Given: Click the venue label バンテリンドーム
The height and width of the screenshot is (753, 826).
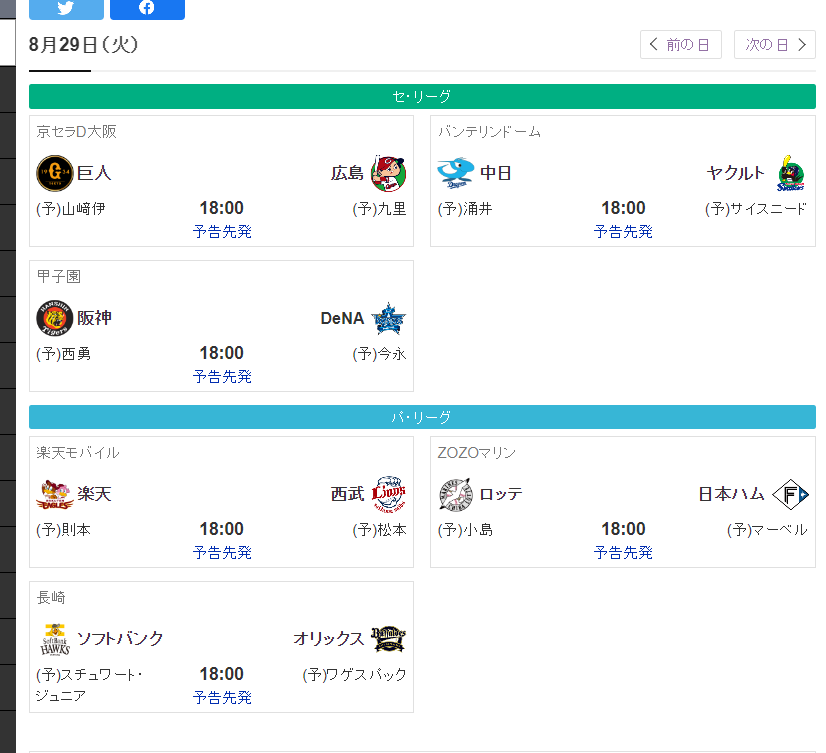Looking at the screenshot, I should click(x=489, y=131).
